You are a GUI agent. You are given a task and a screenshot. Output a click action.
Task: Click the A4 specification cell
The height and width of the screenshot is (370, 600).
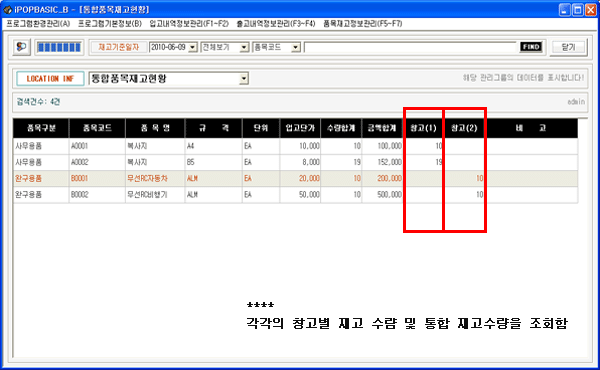pyautogui.click(x=214, y=146)
